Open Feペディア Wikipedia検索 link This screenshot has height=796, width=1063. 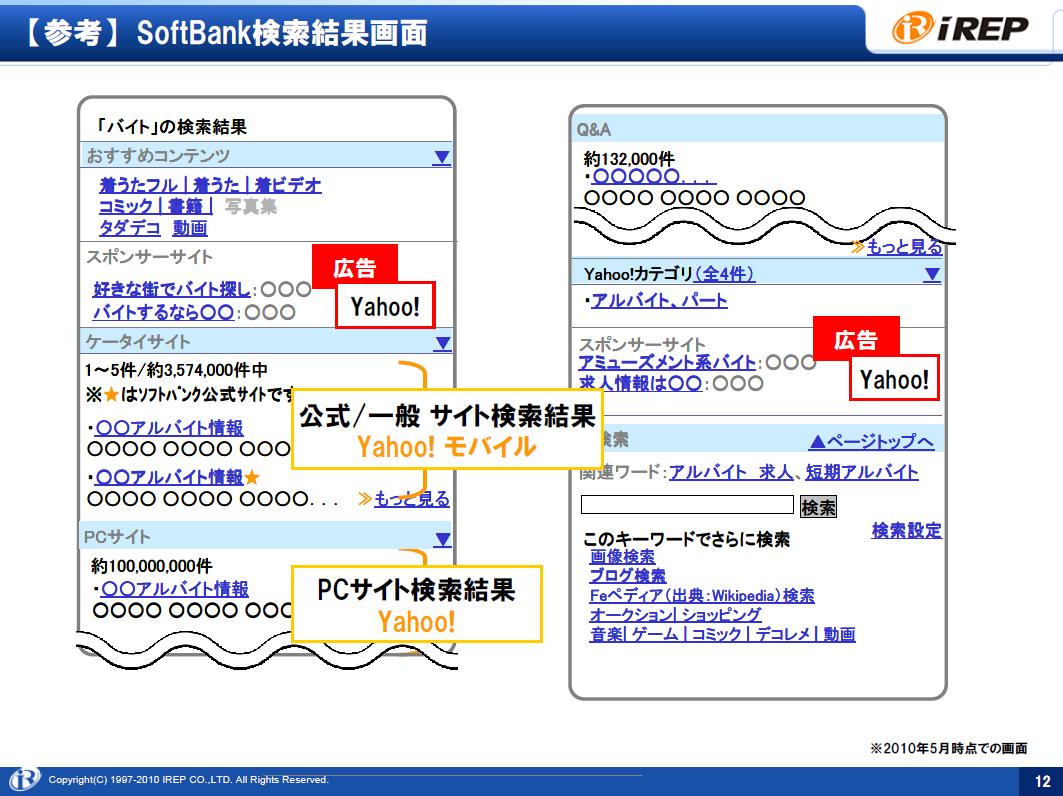pos(702,596)
